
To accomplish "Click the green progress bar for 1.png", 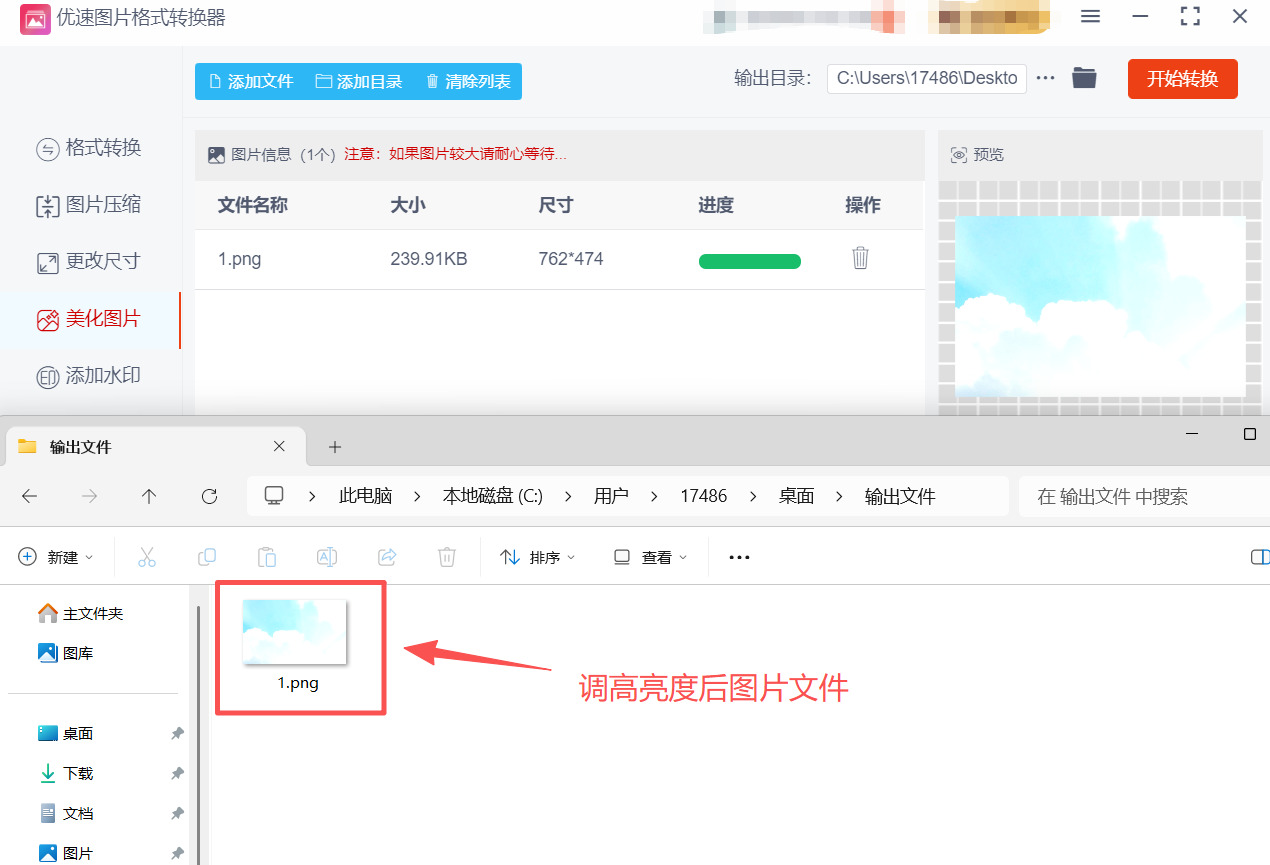I will coord(749,261).
